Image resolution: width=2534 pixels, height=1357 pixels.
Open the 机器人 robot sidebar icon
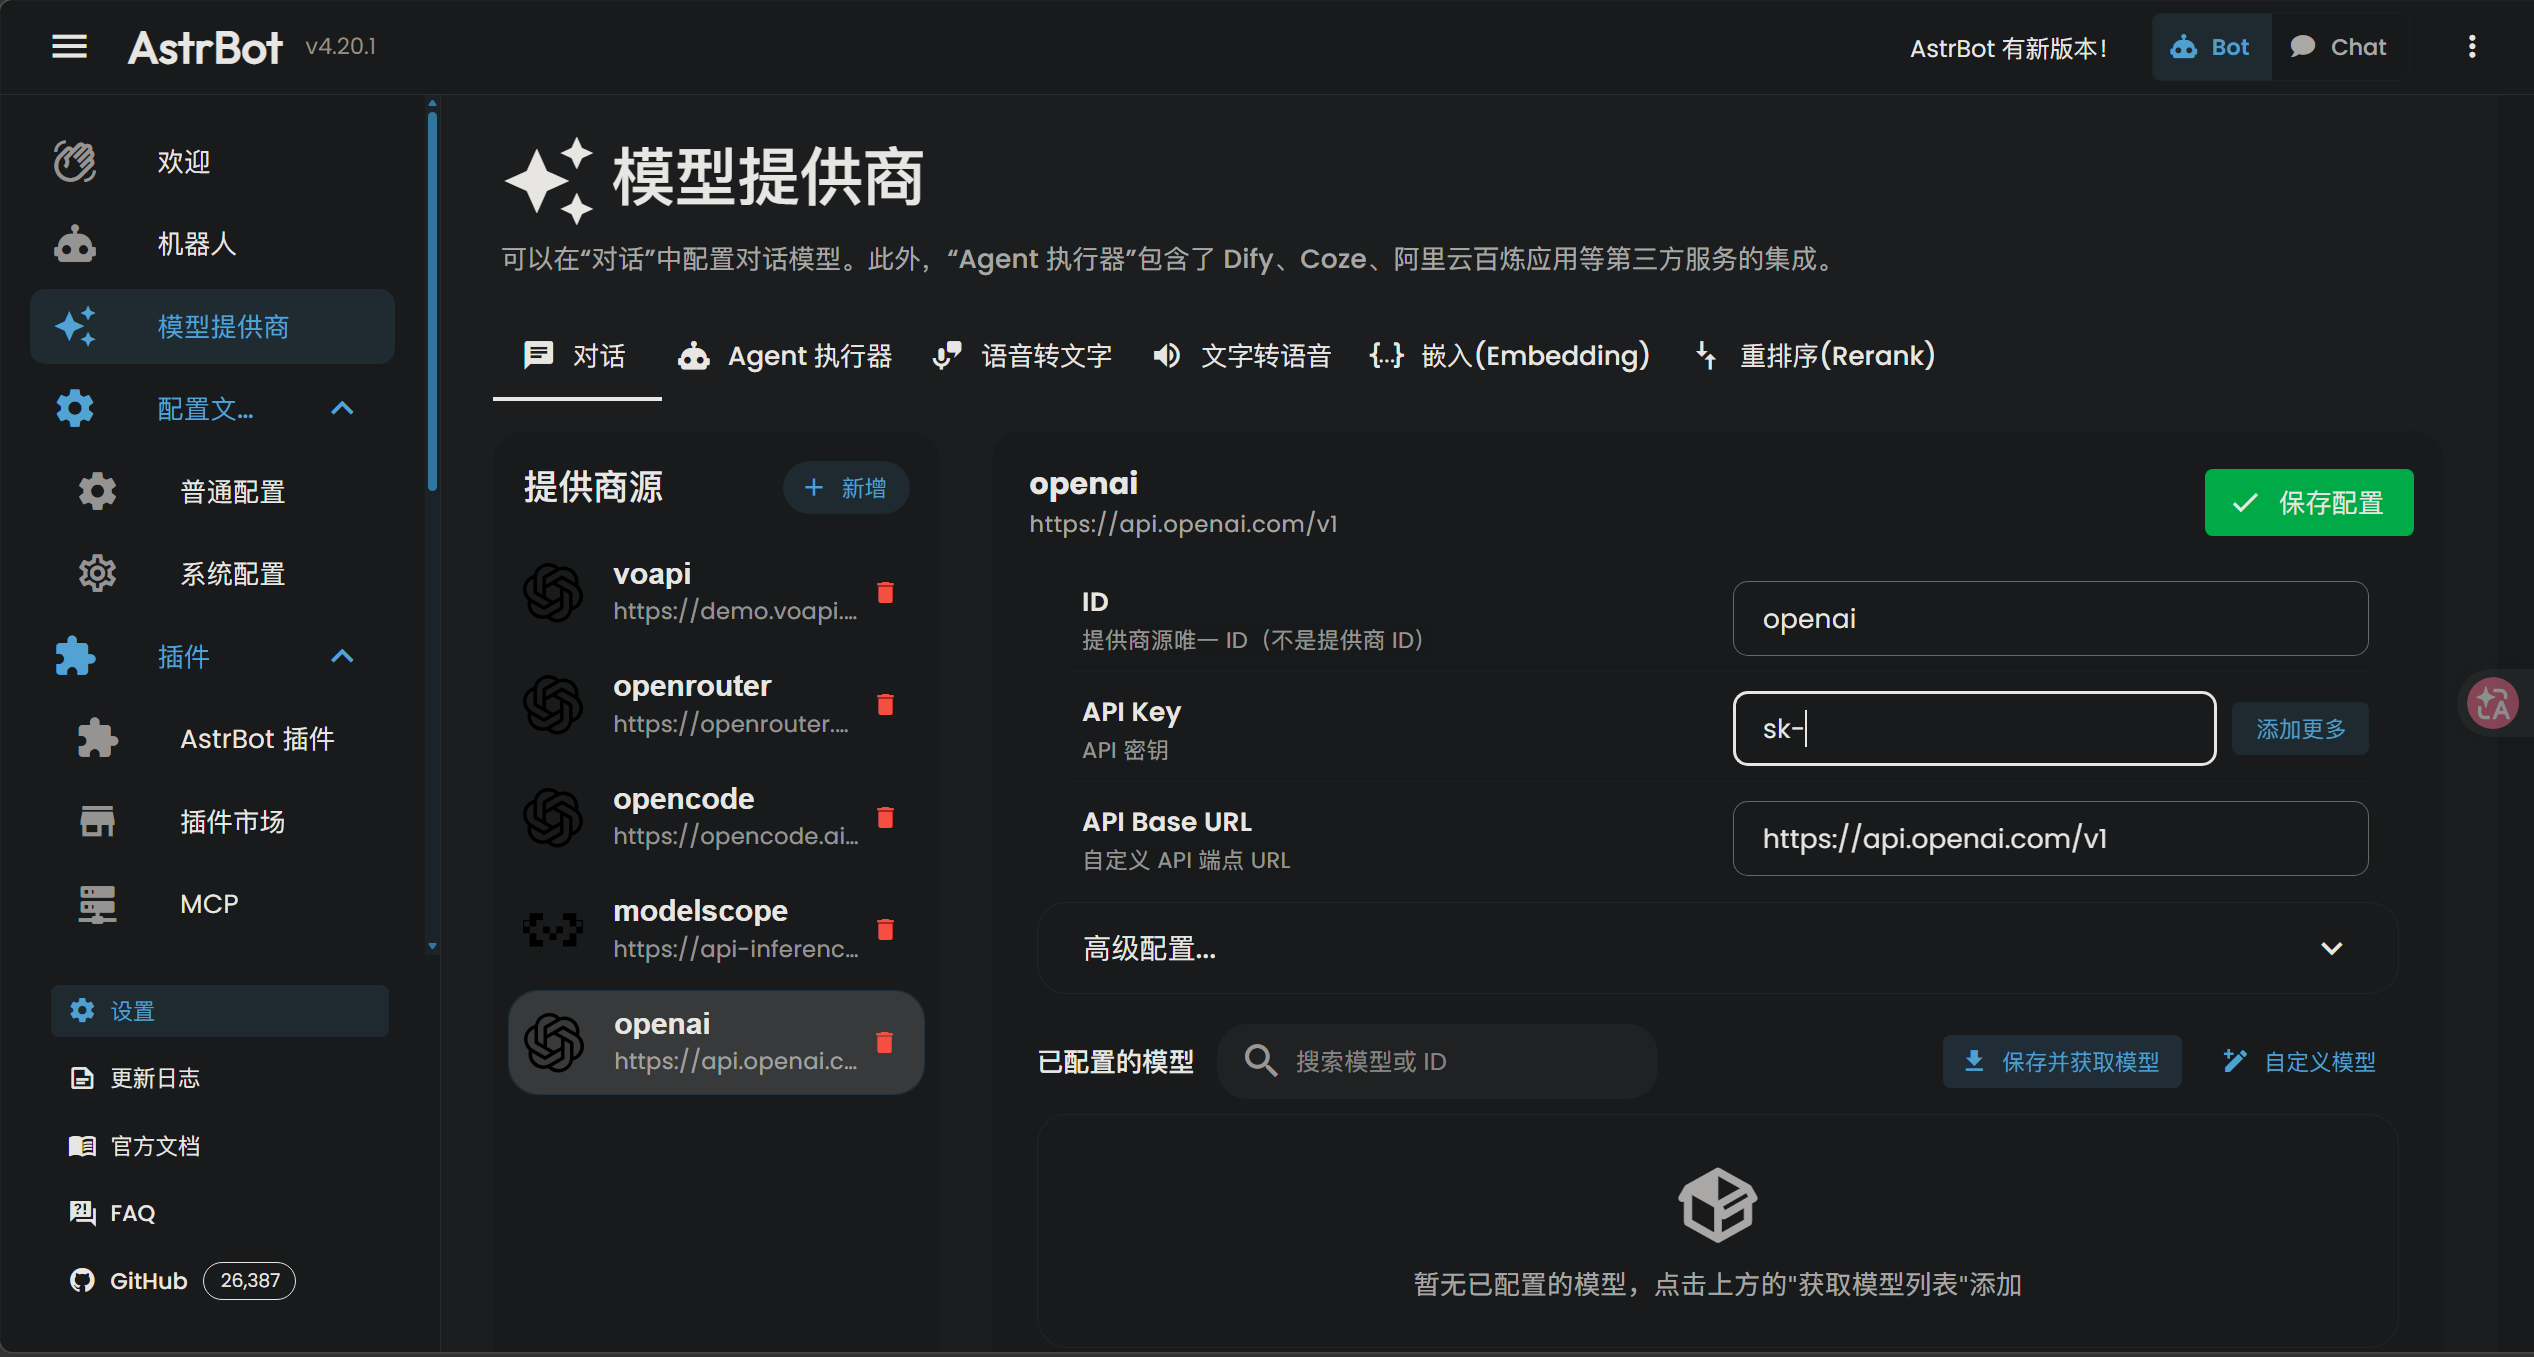pos(75,244)
